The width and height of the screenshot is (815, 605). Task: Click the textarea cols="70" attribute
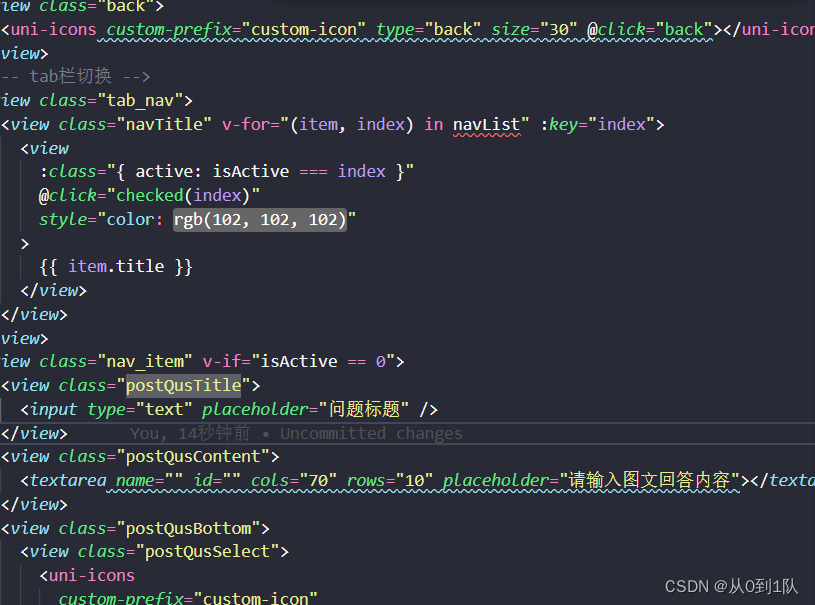tap(294, 480)
